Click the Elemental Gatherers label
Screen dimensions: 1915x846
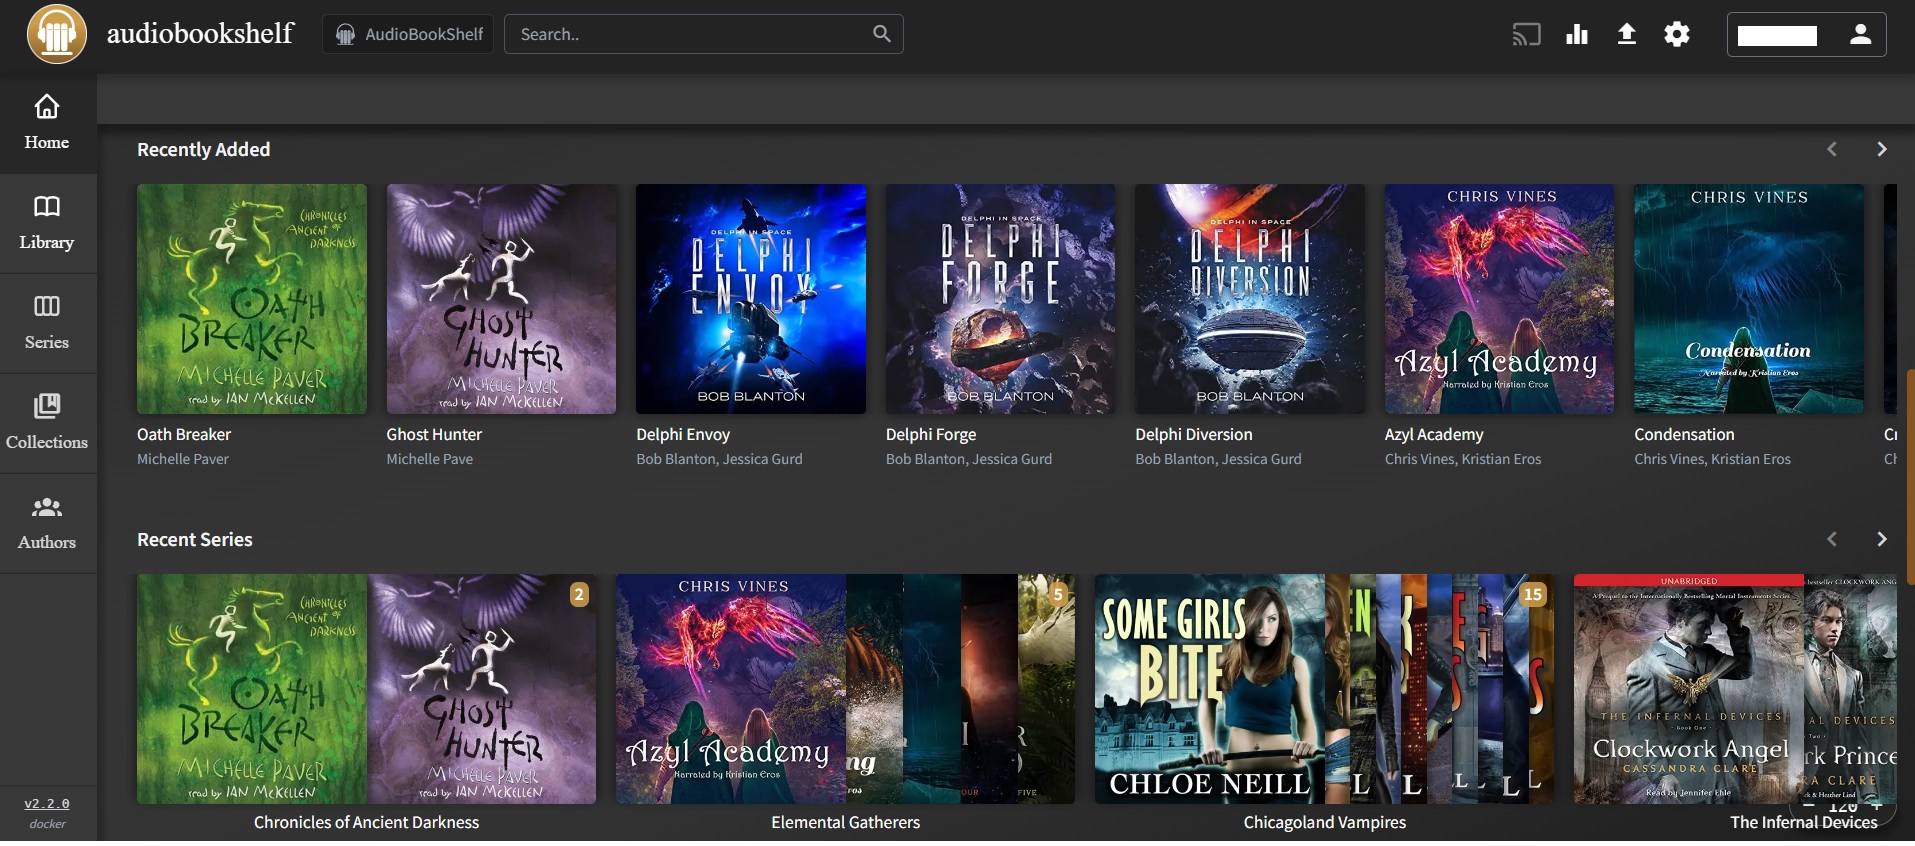846,822
